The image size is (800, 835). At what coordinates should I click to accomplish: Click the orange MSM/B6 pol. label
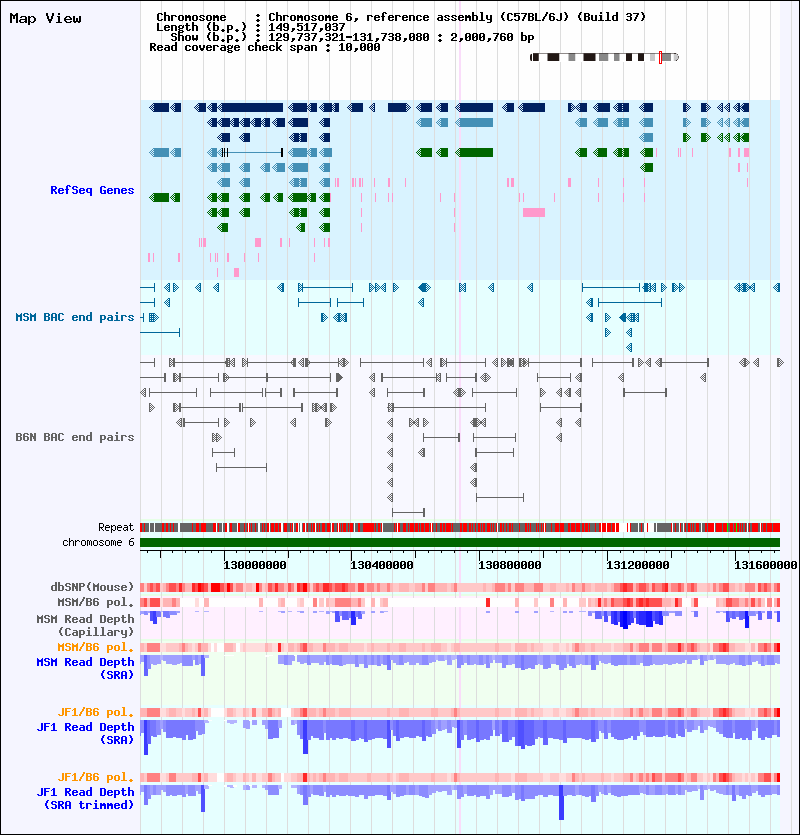coord(96,647)
